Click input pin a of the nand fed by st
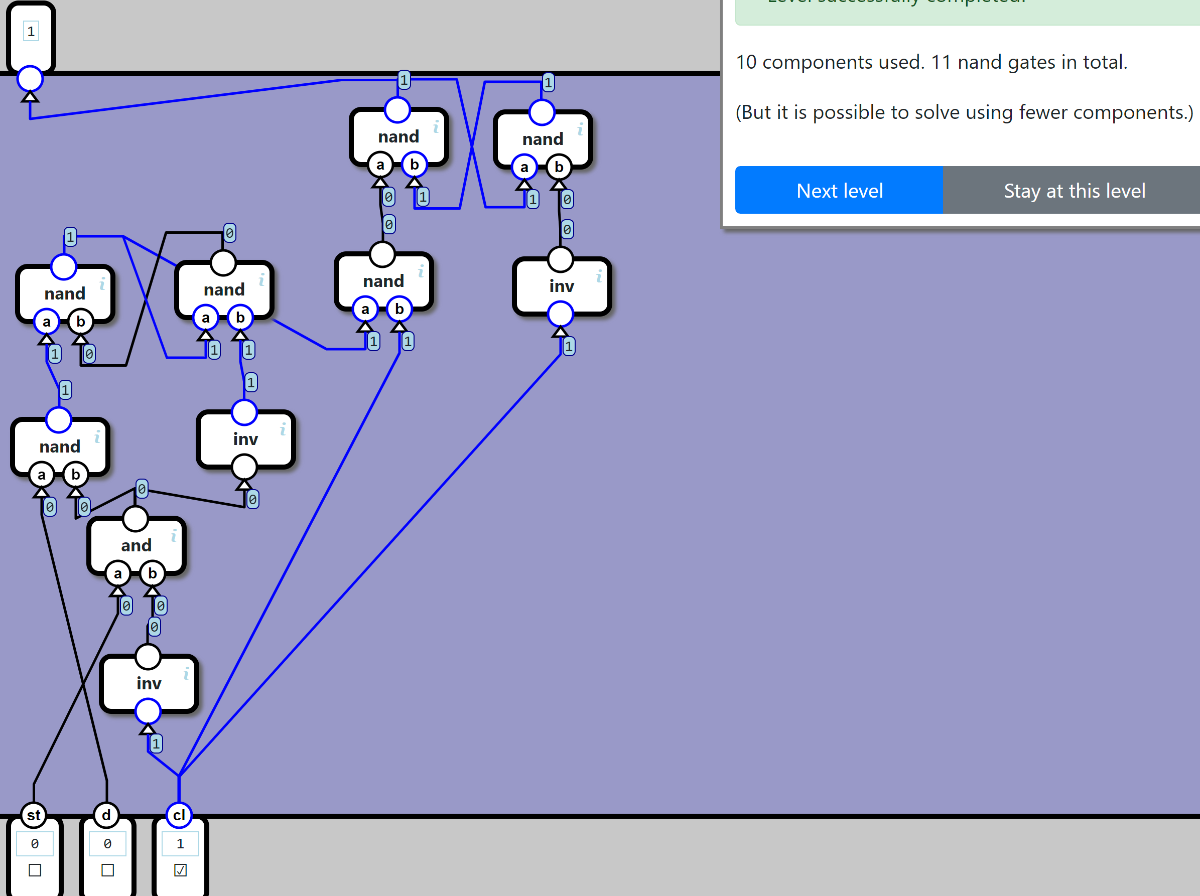1200x896 pixels. tap(41, 474)
